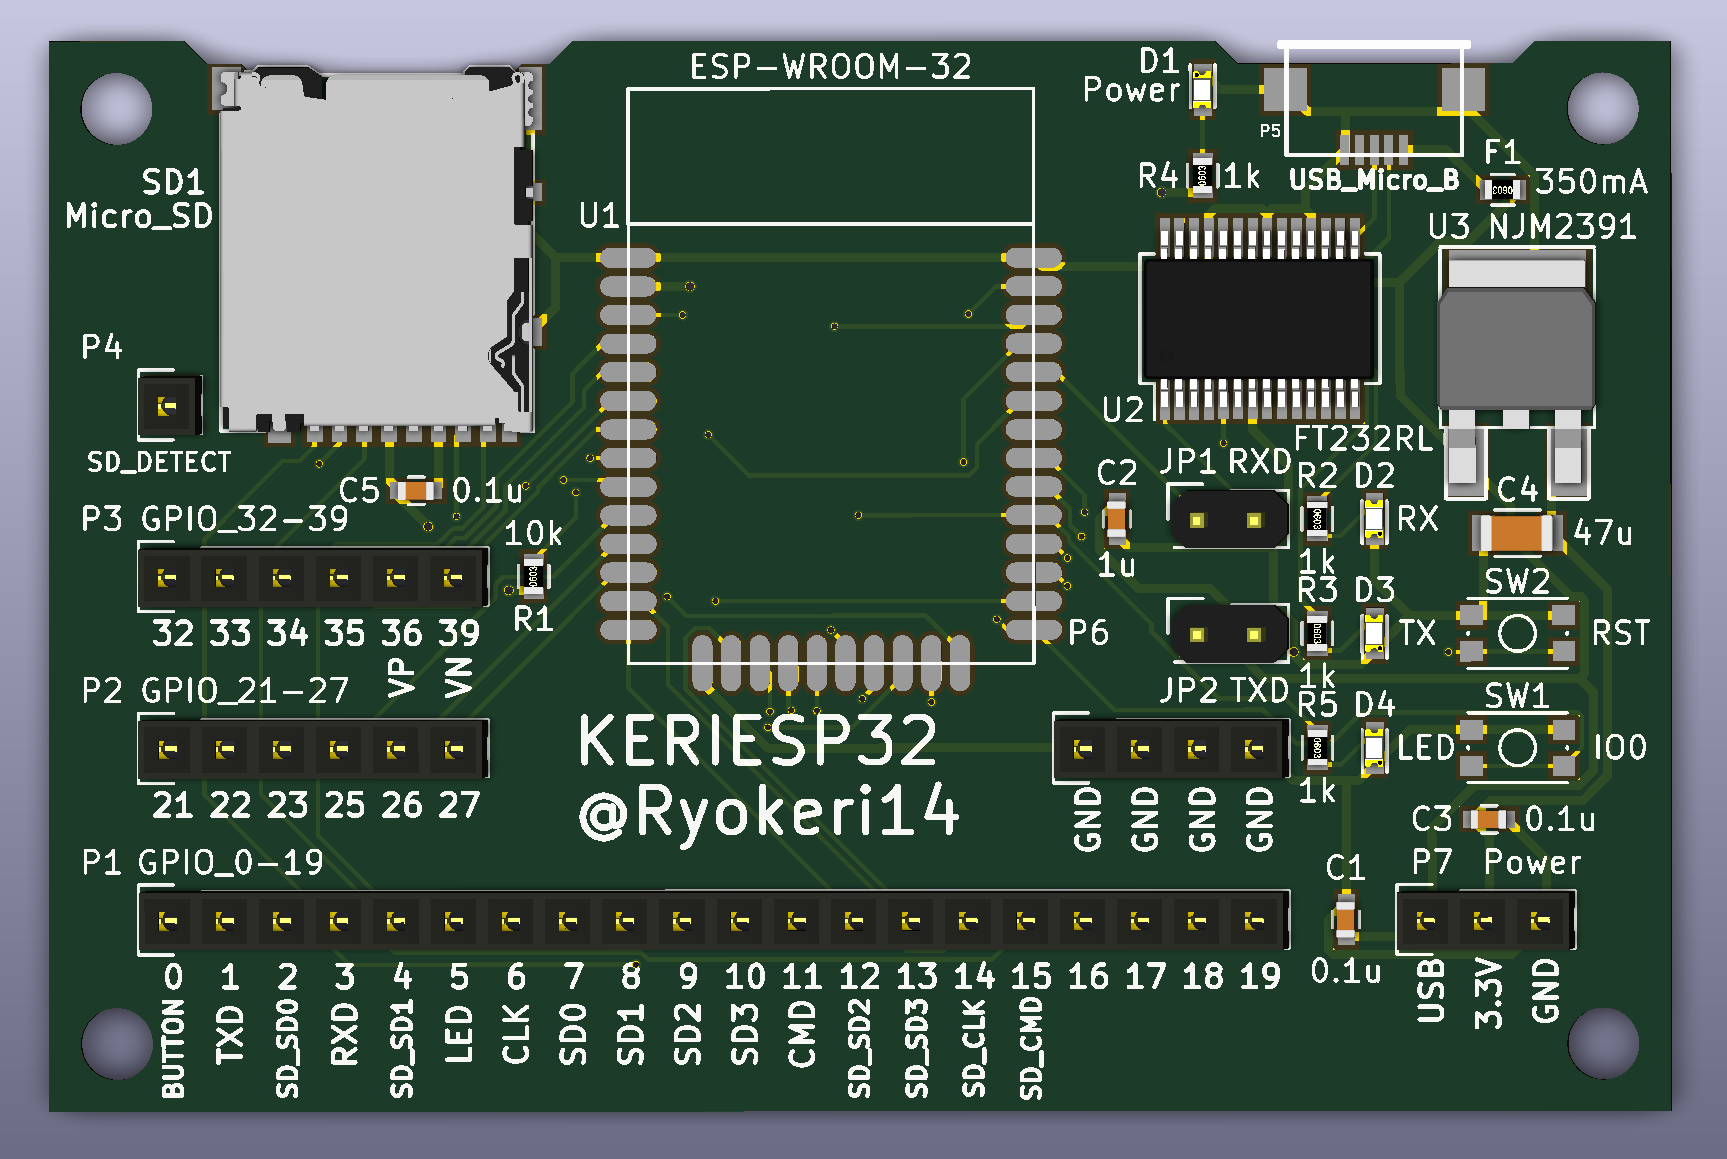
Task: Click the R3 resistor beside D3
Action: [1317, 633]
